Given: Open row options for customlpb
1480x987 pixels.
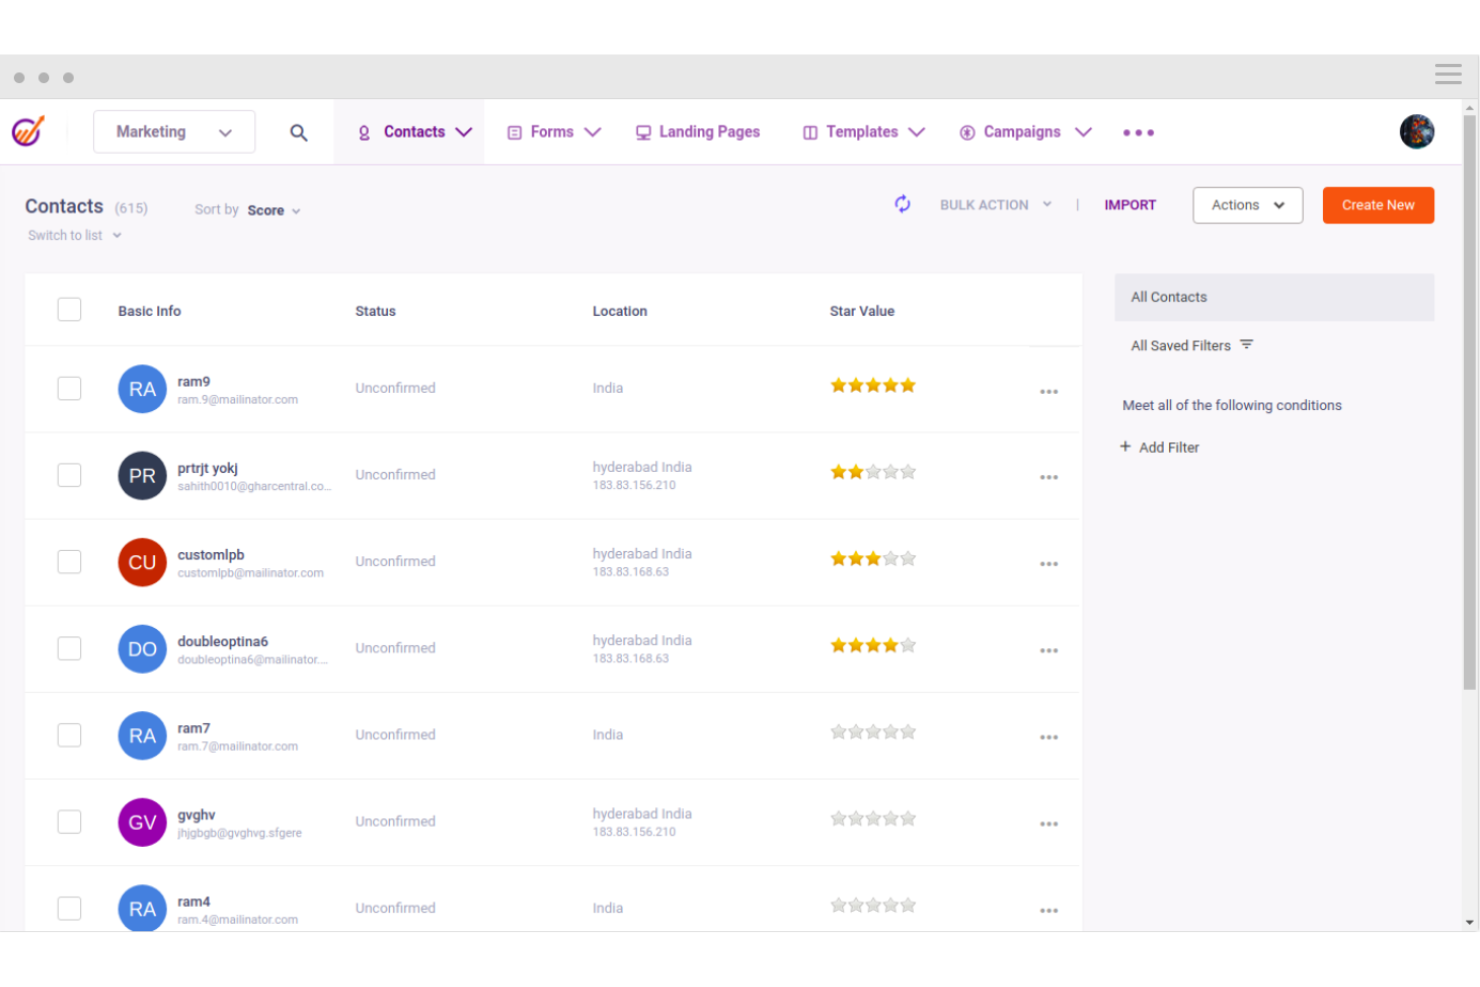Looking at the screenshot, I should pos(1048,564).
